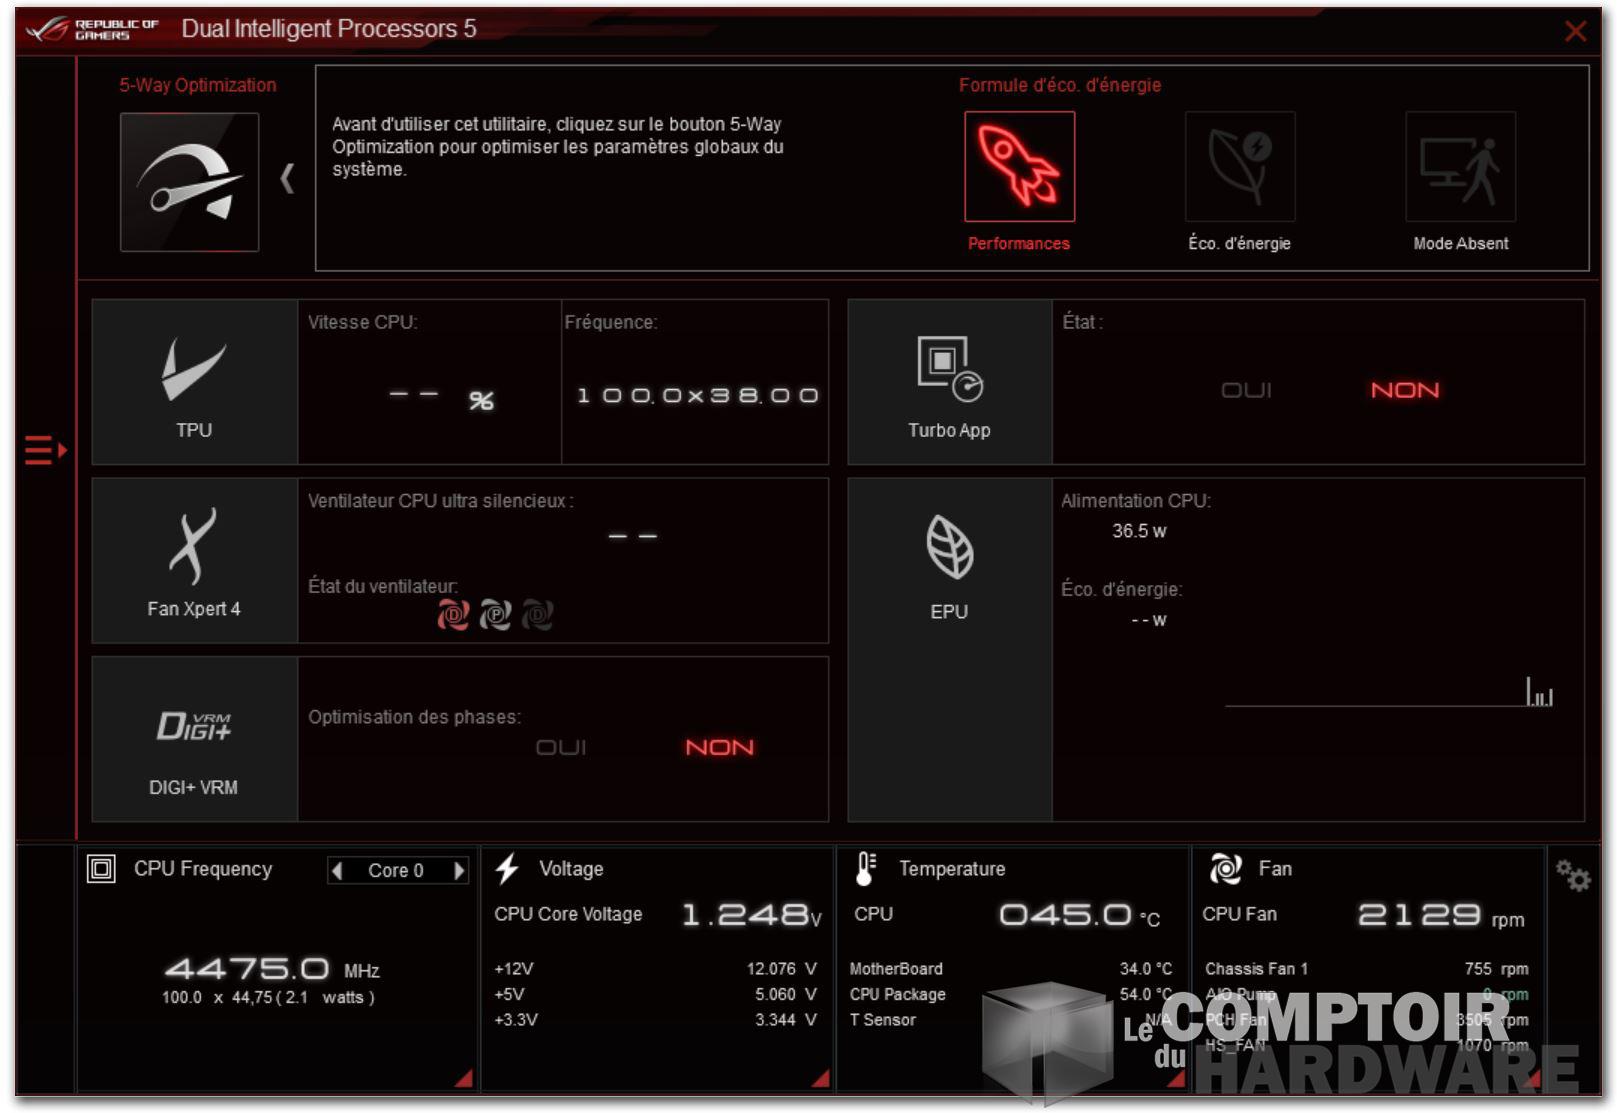Open monitoring settings gear icon
This screenshot has height=1113, width=1617.
pyautogui.click(x=1572, y=876)
